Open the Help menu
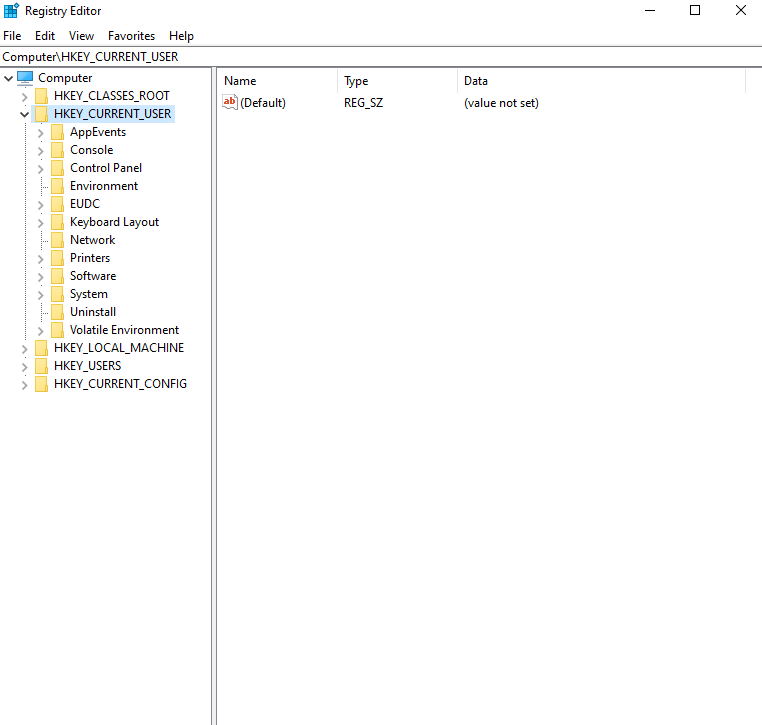Screen dimensions: 762x725 click(181, 36)
